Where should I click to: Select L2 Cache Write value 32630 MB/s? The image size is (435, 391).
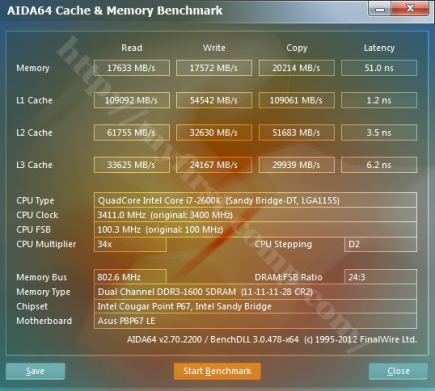click(214, 133)
